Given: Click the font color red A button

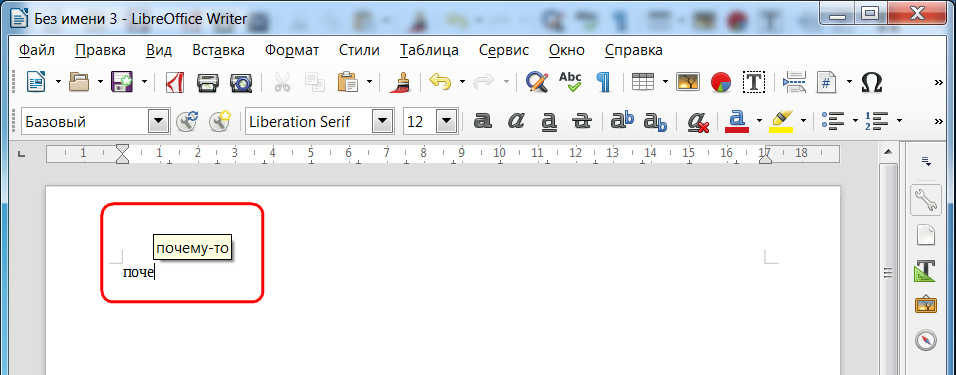Looking at the screenshot, I should [737, 121].
